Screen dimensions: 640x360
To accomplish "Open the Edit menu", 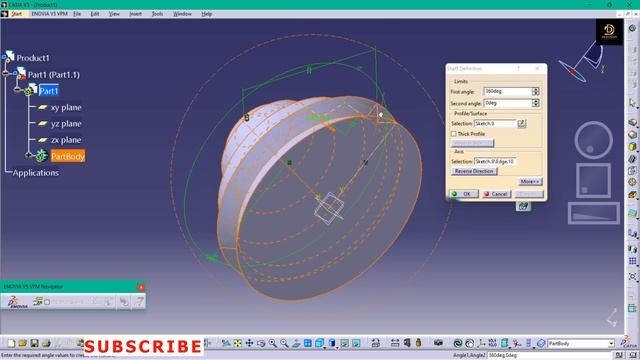I will tap(95, 14).
